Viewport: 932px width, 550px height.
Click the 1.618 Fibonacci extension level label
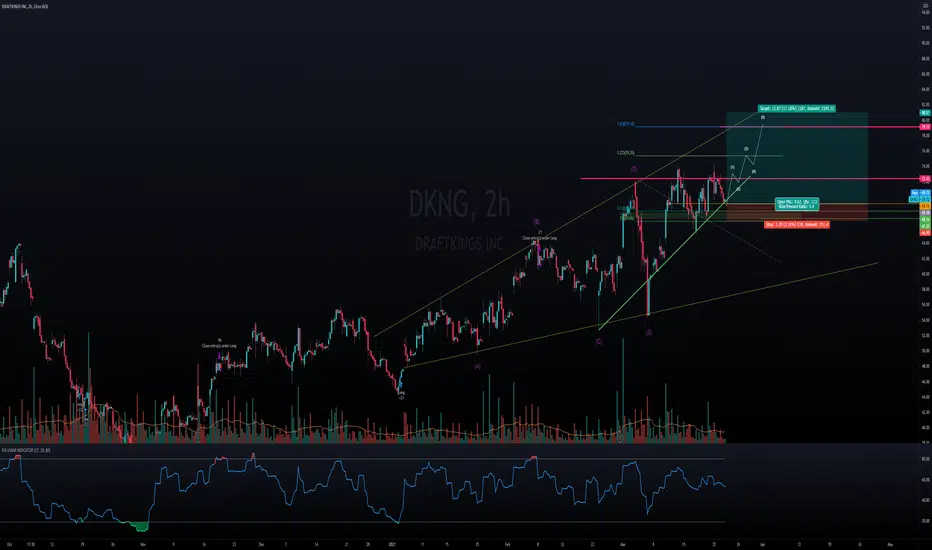click(625, 125)
